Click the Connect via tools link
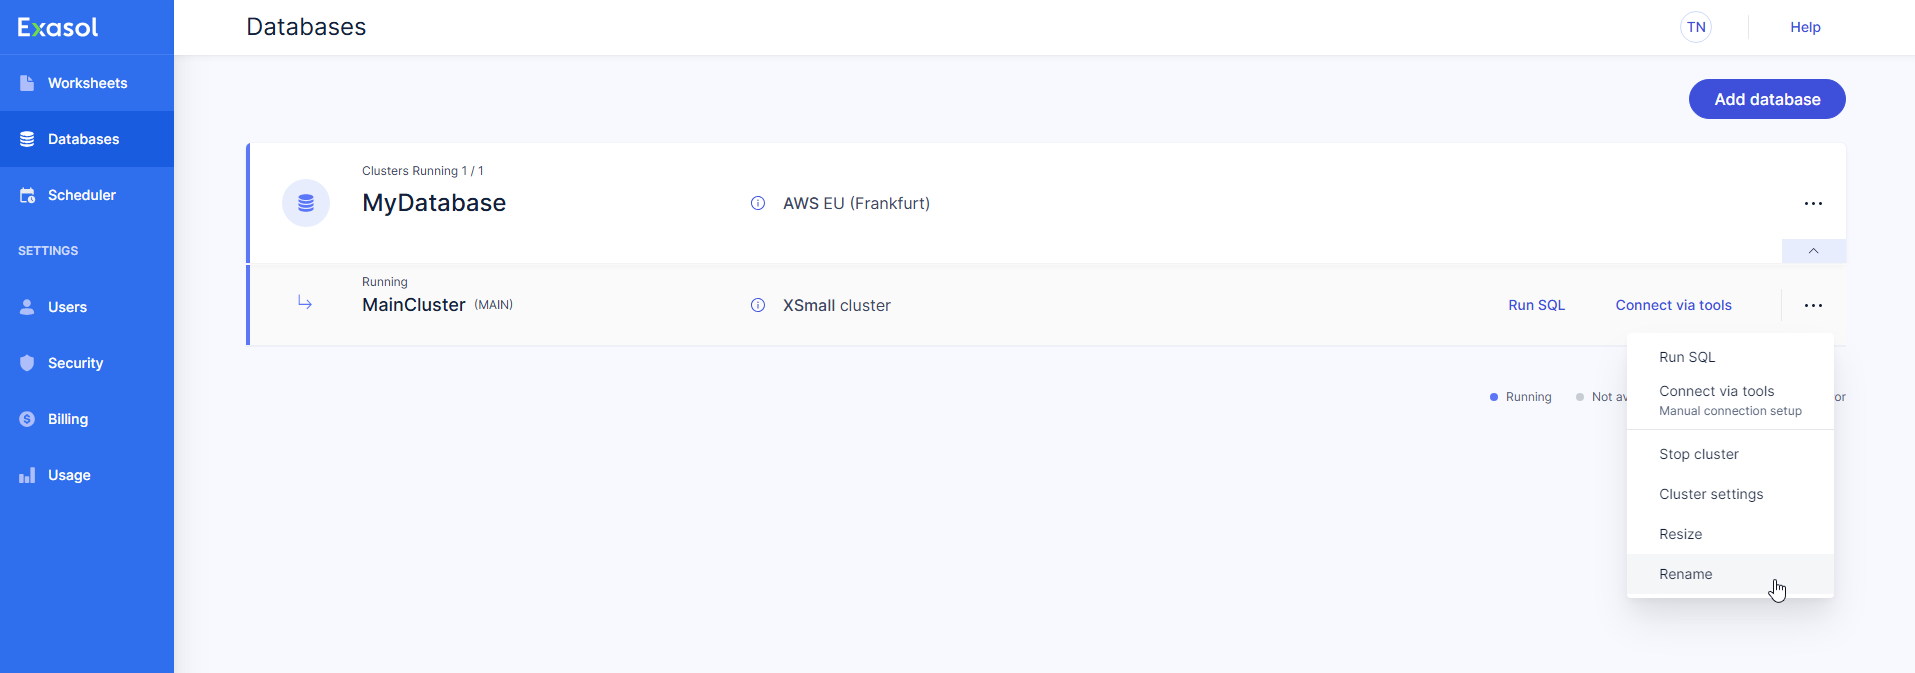 (1673, 305)
